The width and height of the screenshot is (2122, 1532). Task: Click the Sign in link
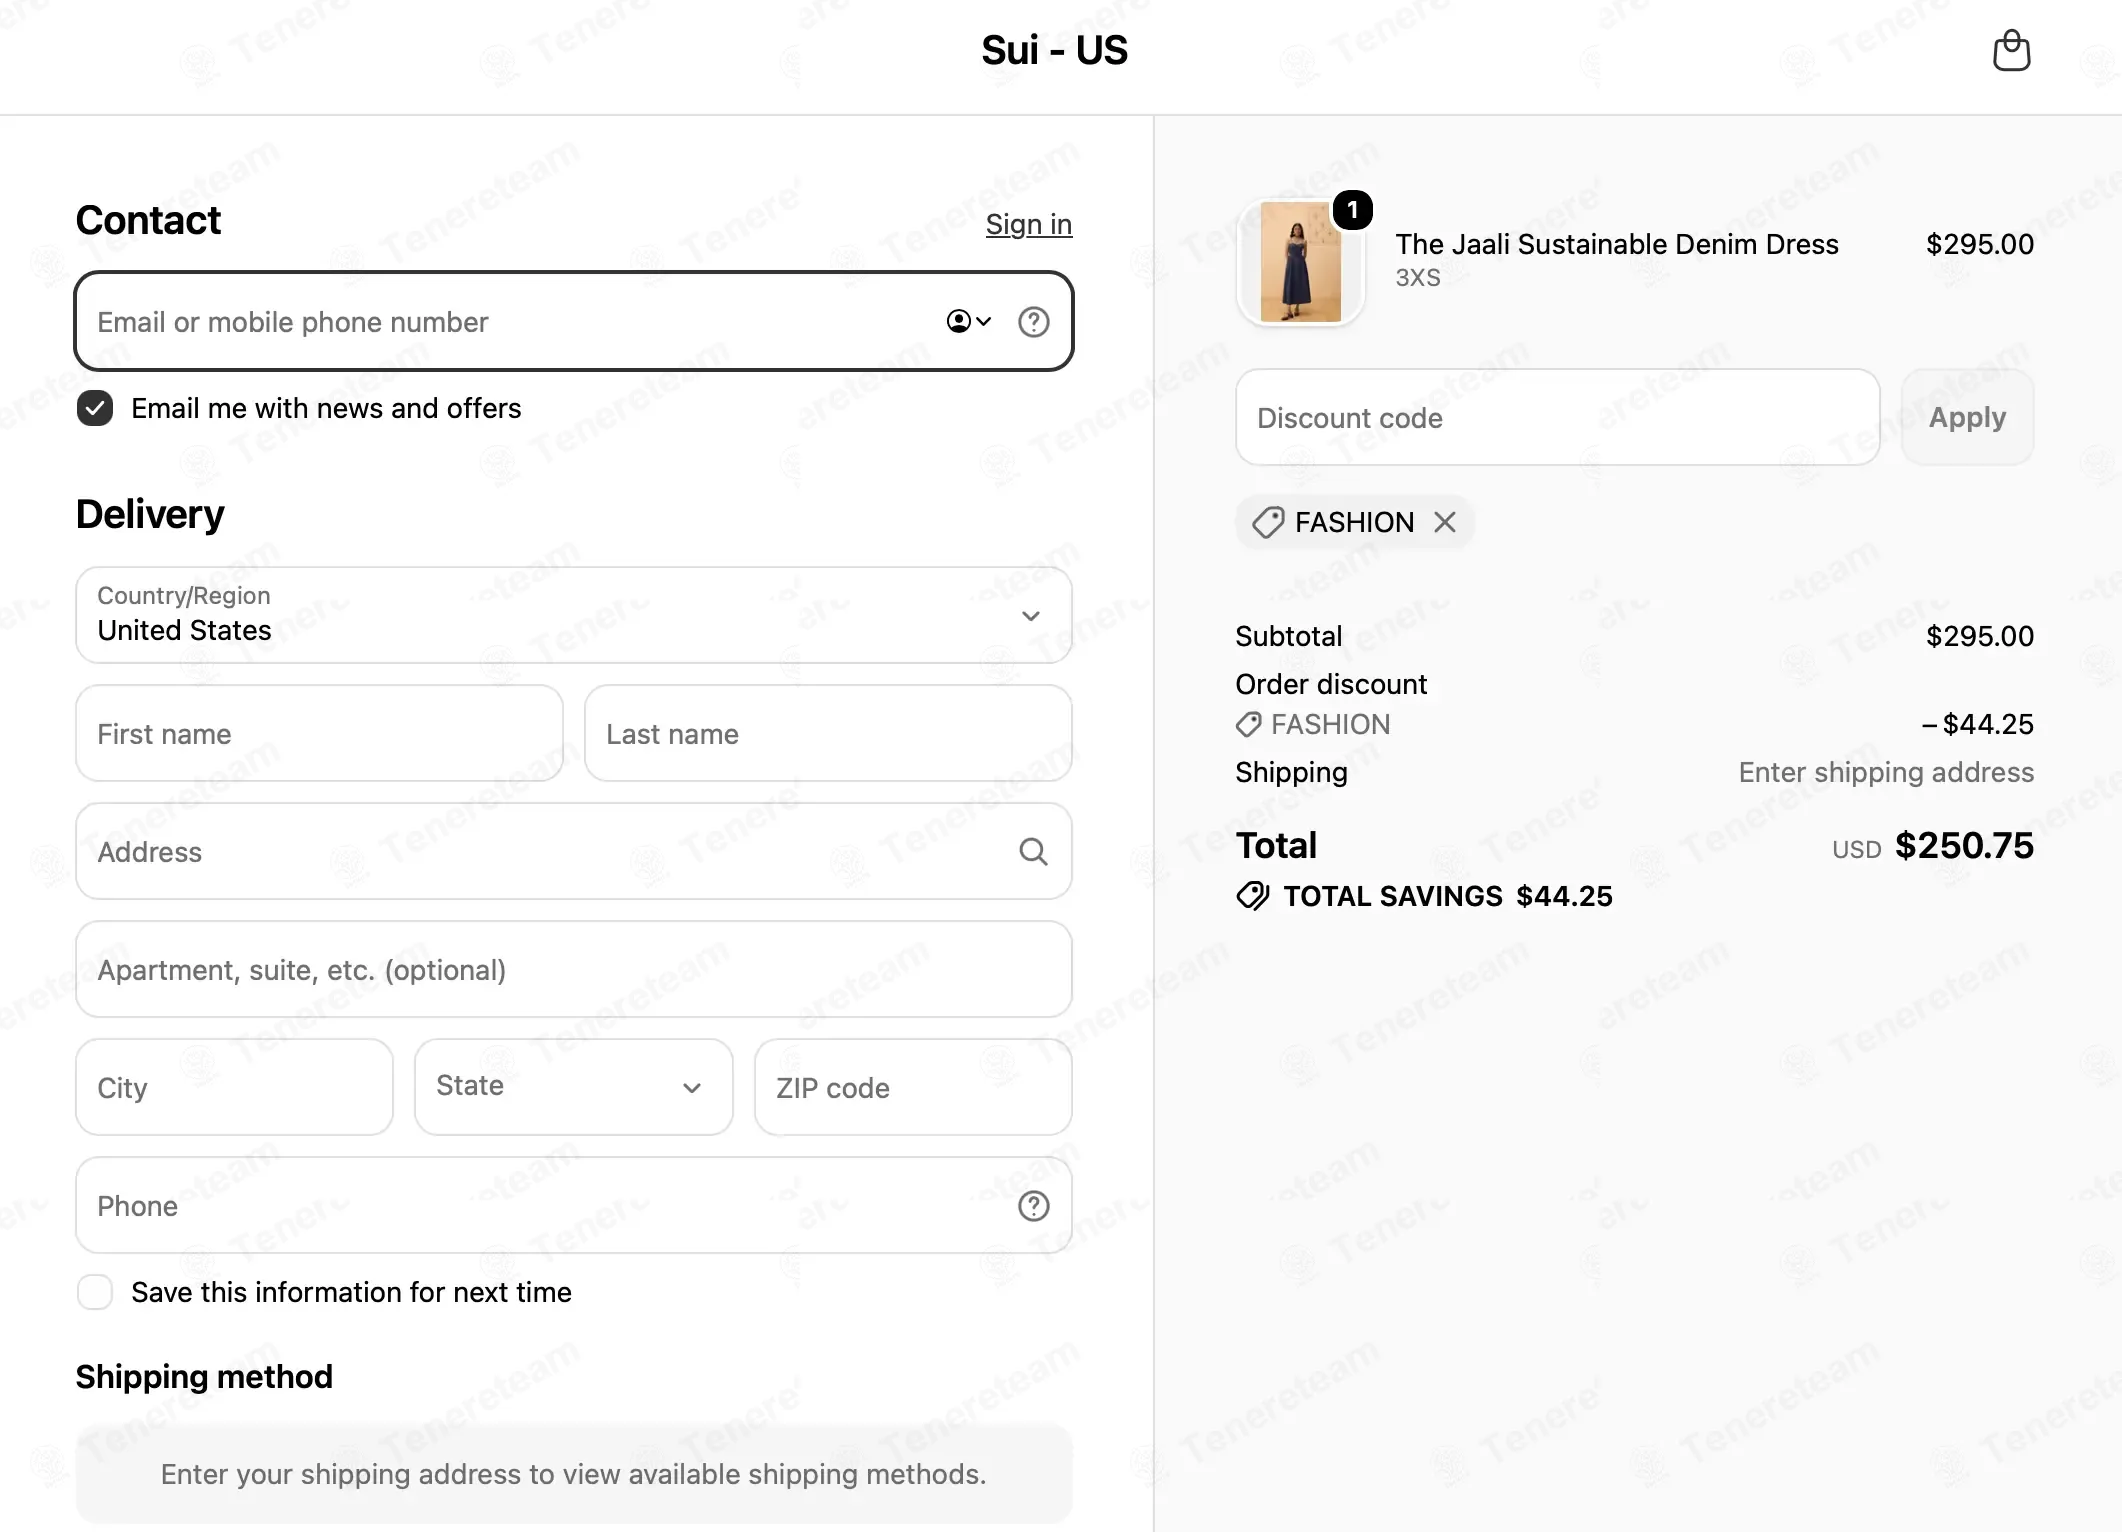click(x=1028, y=225)
